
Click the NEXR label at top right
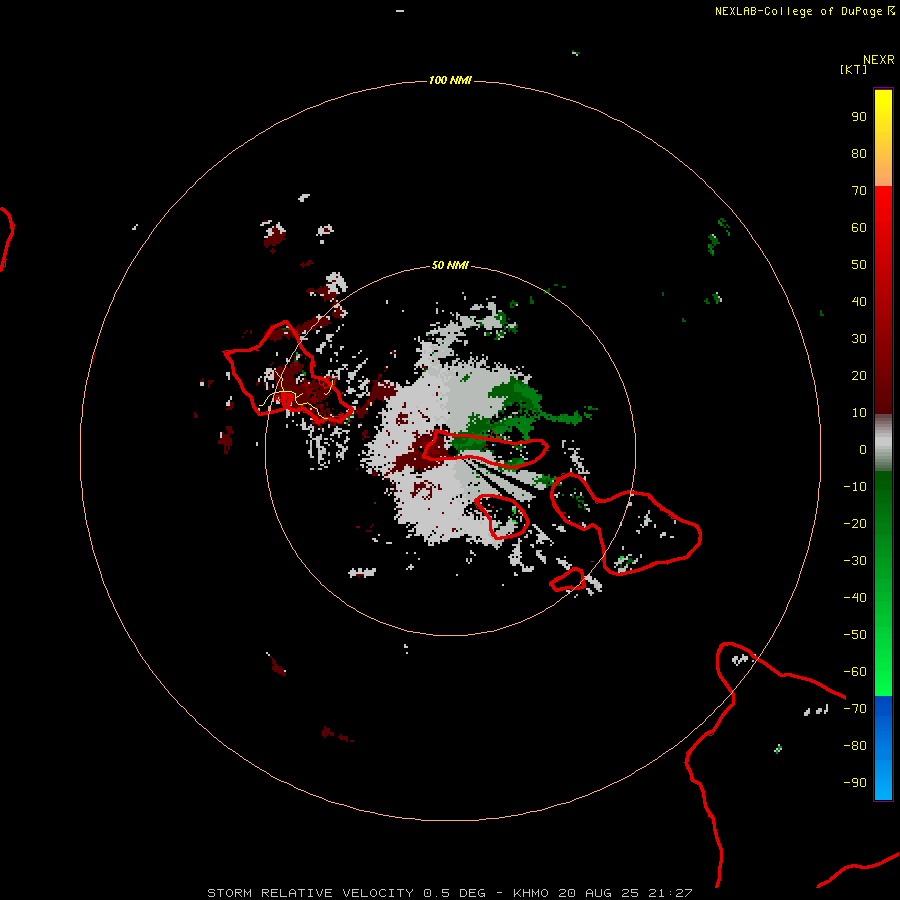[879, 60]
